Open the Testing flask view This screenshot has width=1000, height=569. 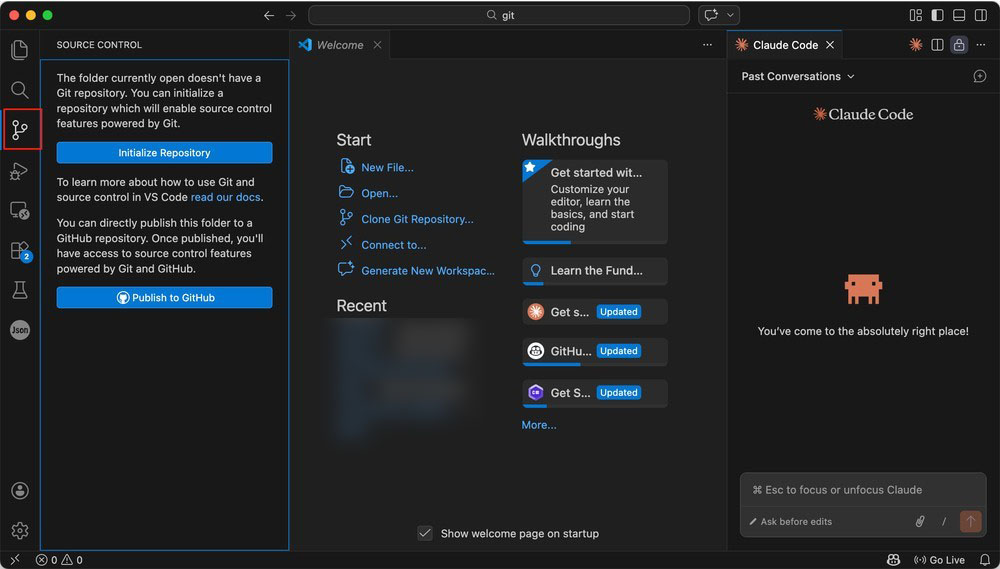pyautogui.click(x=20, y=290)
